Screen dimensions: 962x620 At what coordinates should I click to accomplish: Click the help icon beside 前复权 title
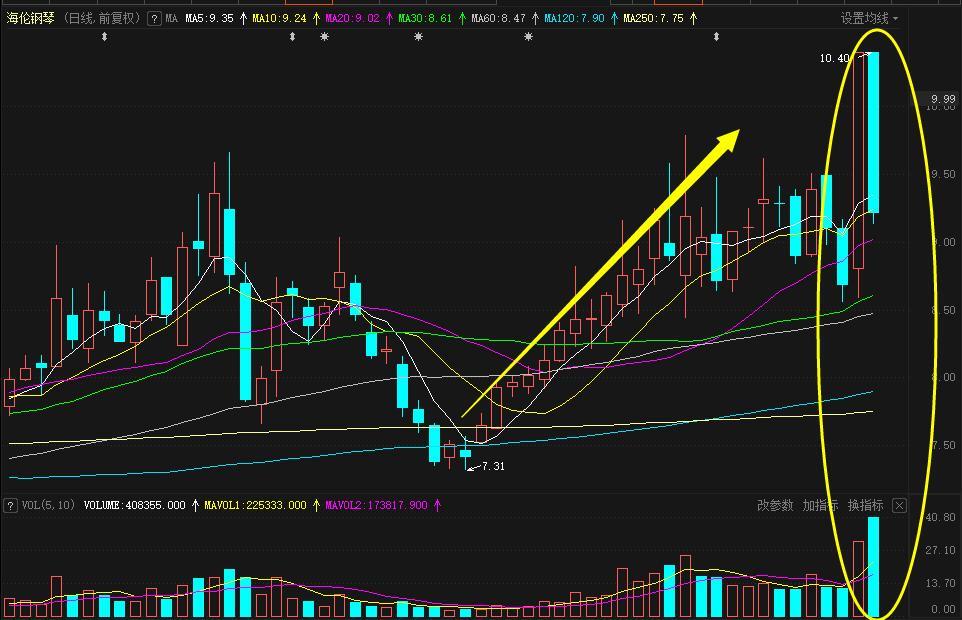[x=155, y=19]
